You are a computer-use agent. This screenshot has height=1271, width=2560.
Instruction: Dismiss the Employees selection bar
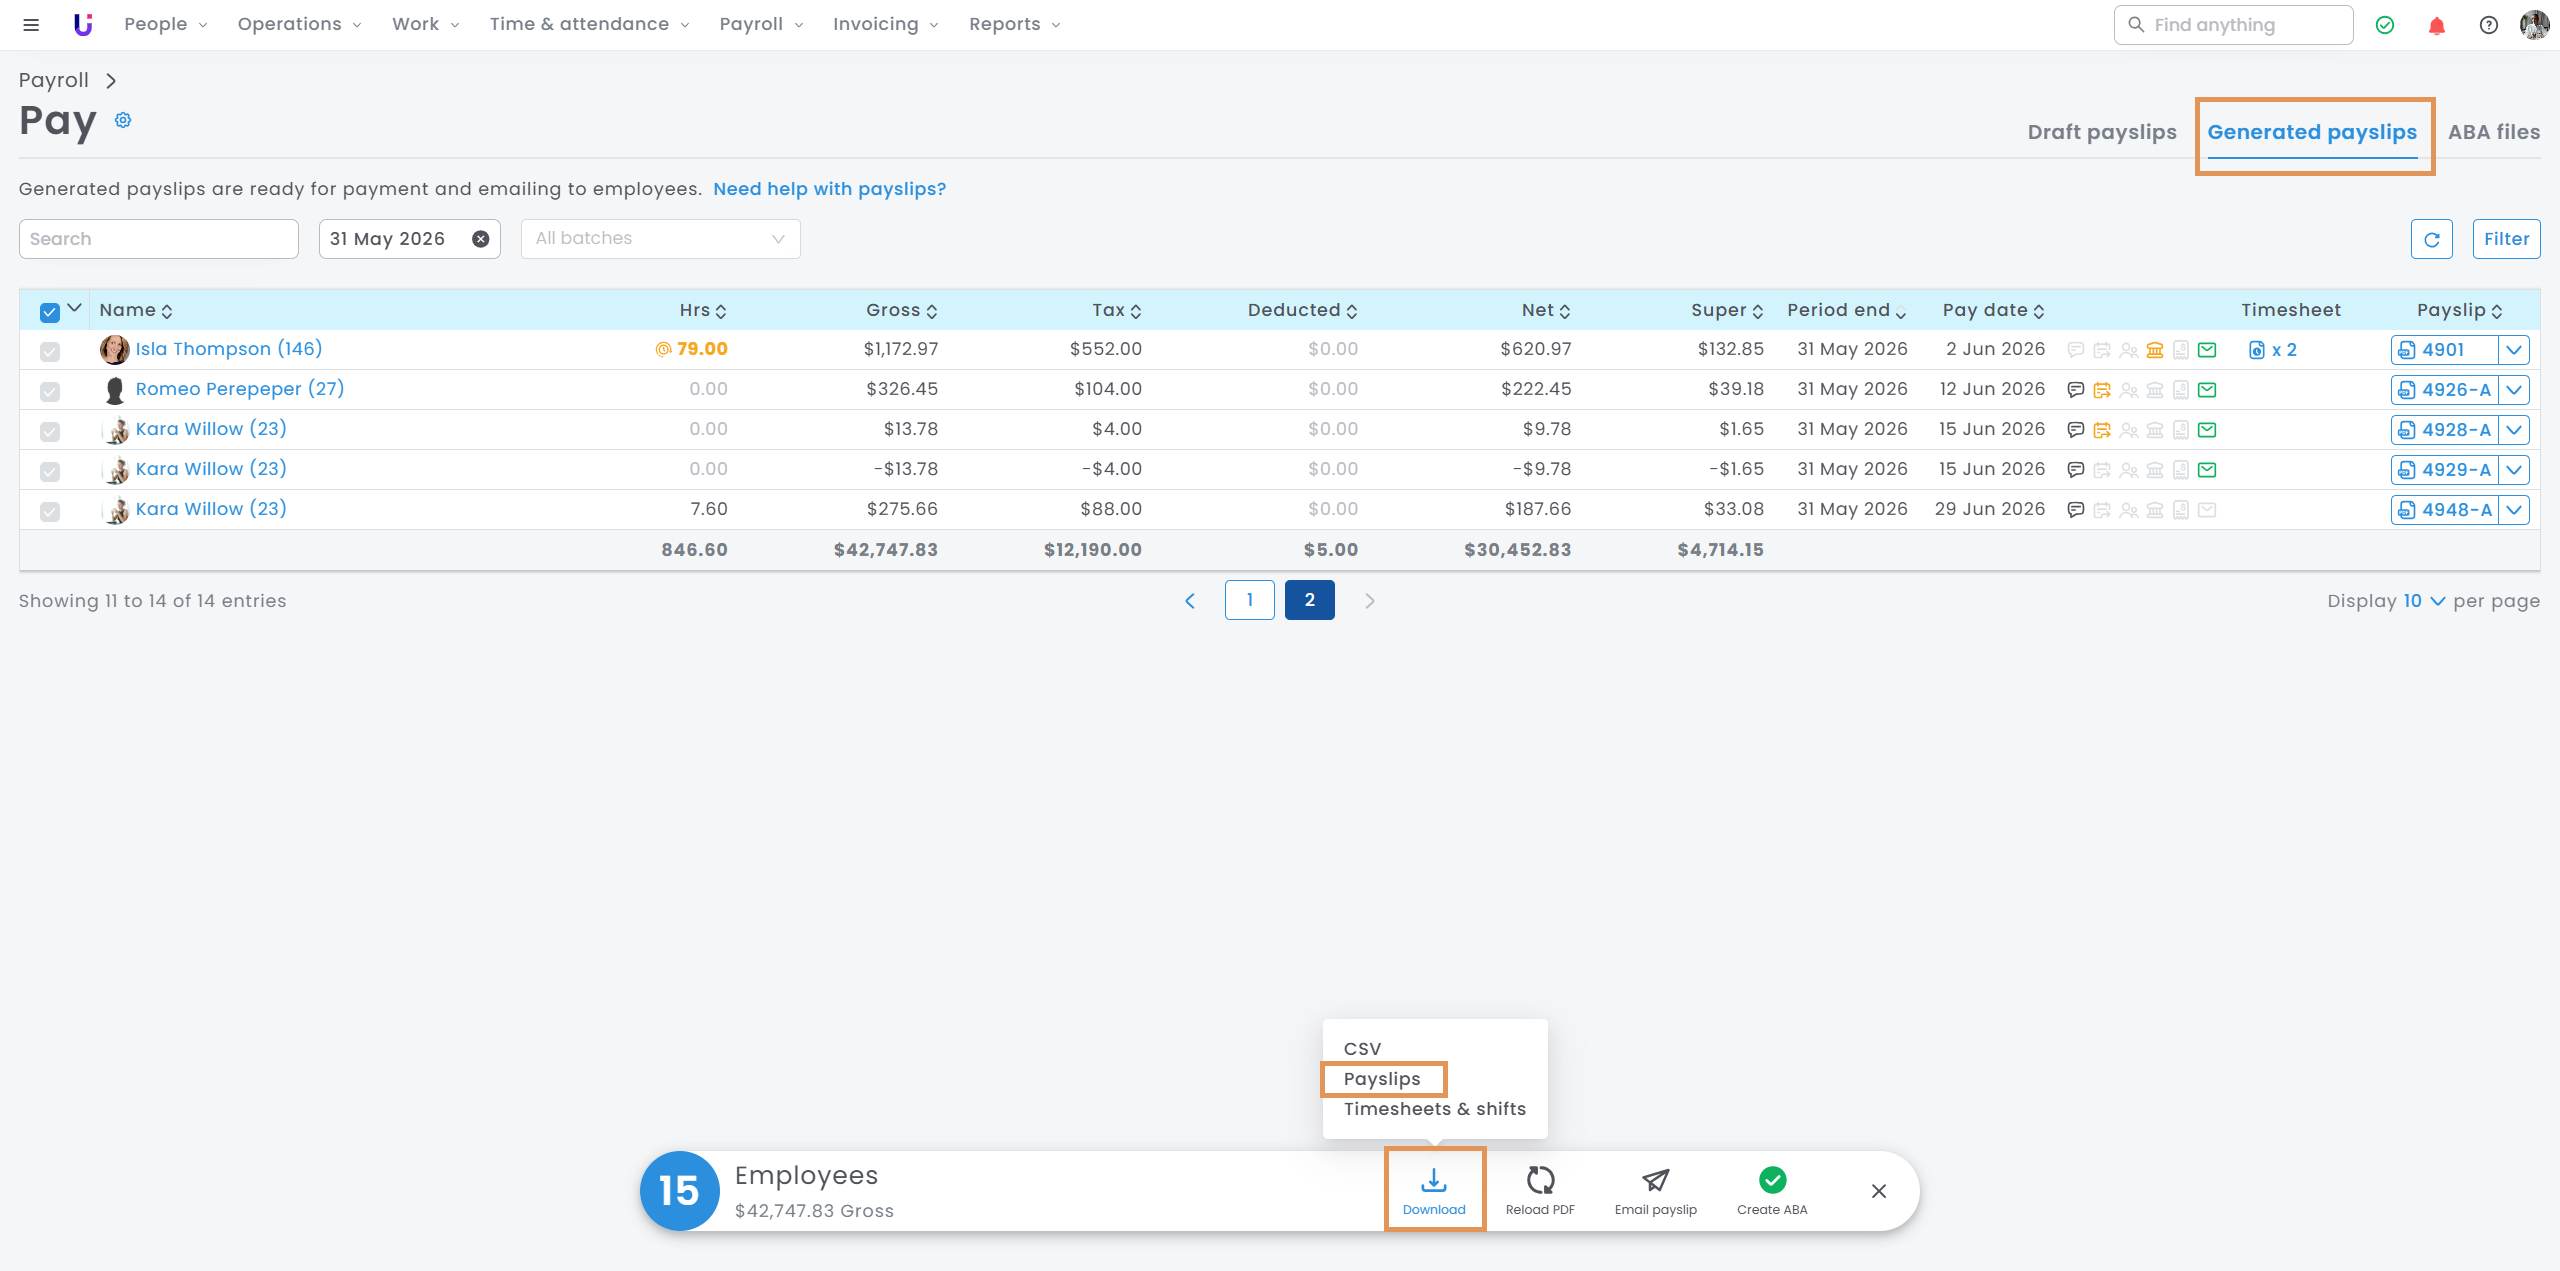1879,1191
